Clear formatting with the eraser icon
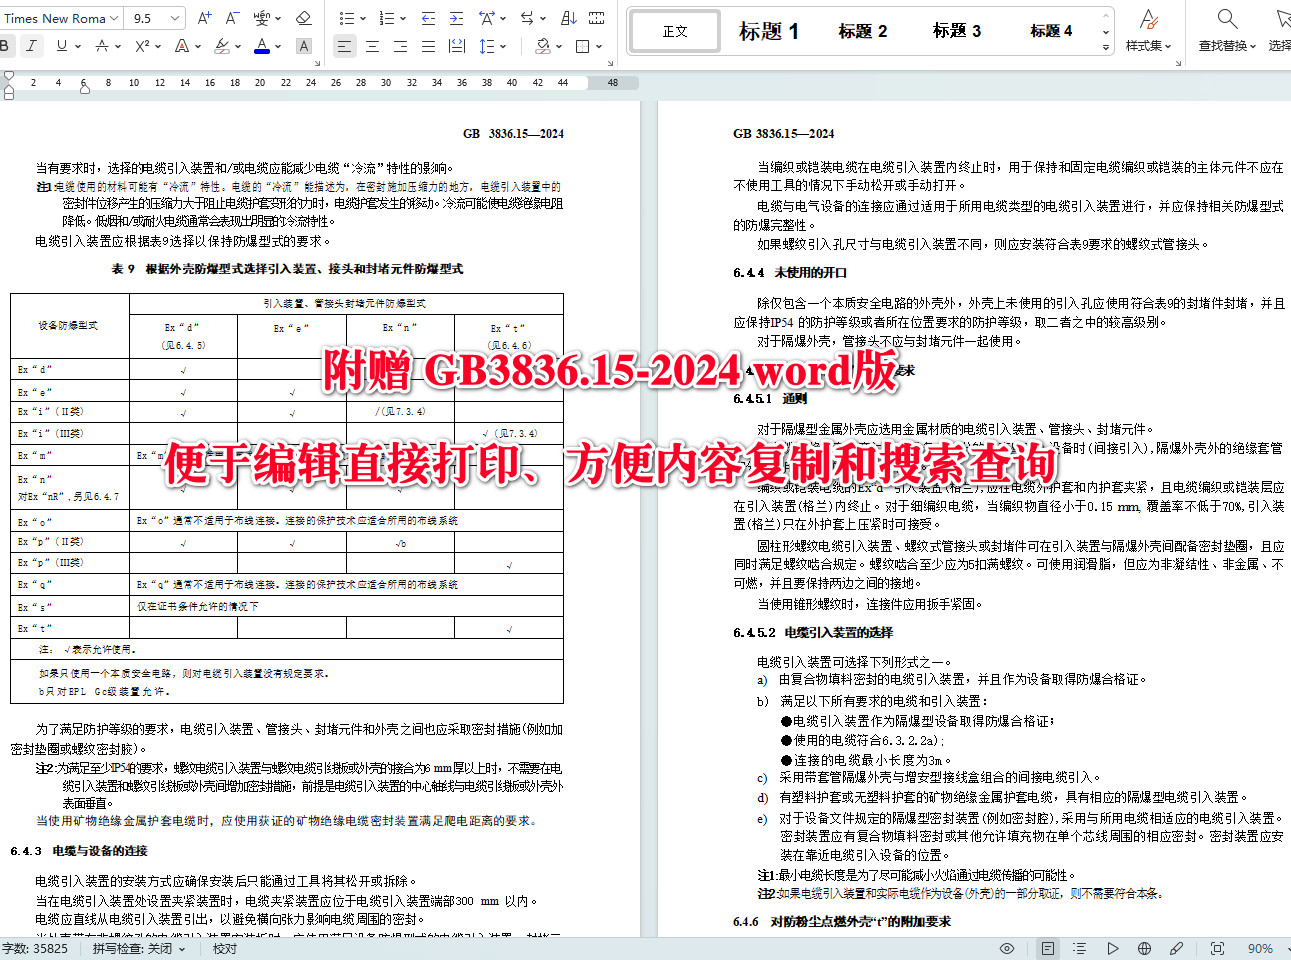The width and height of the screenshot is (1291, 960). pos(305,17)
